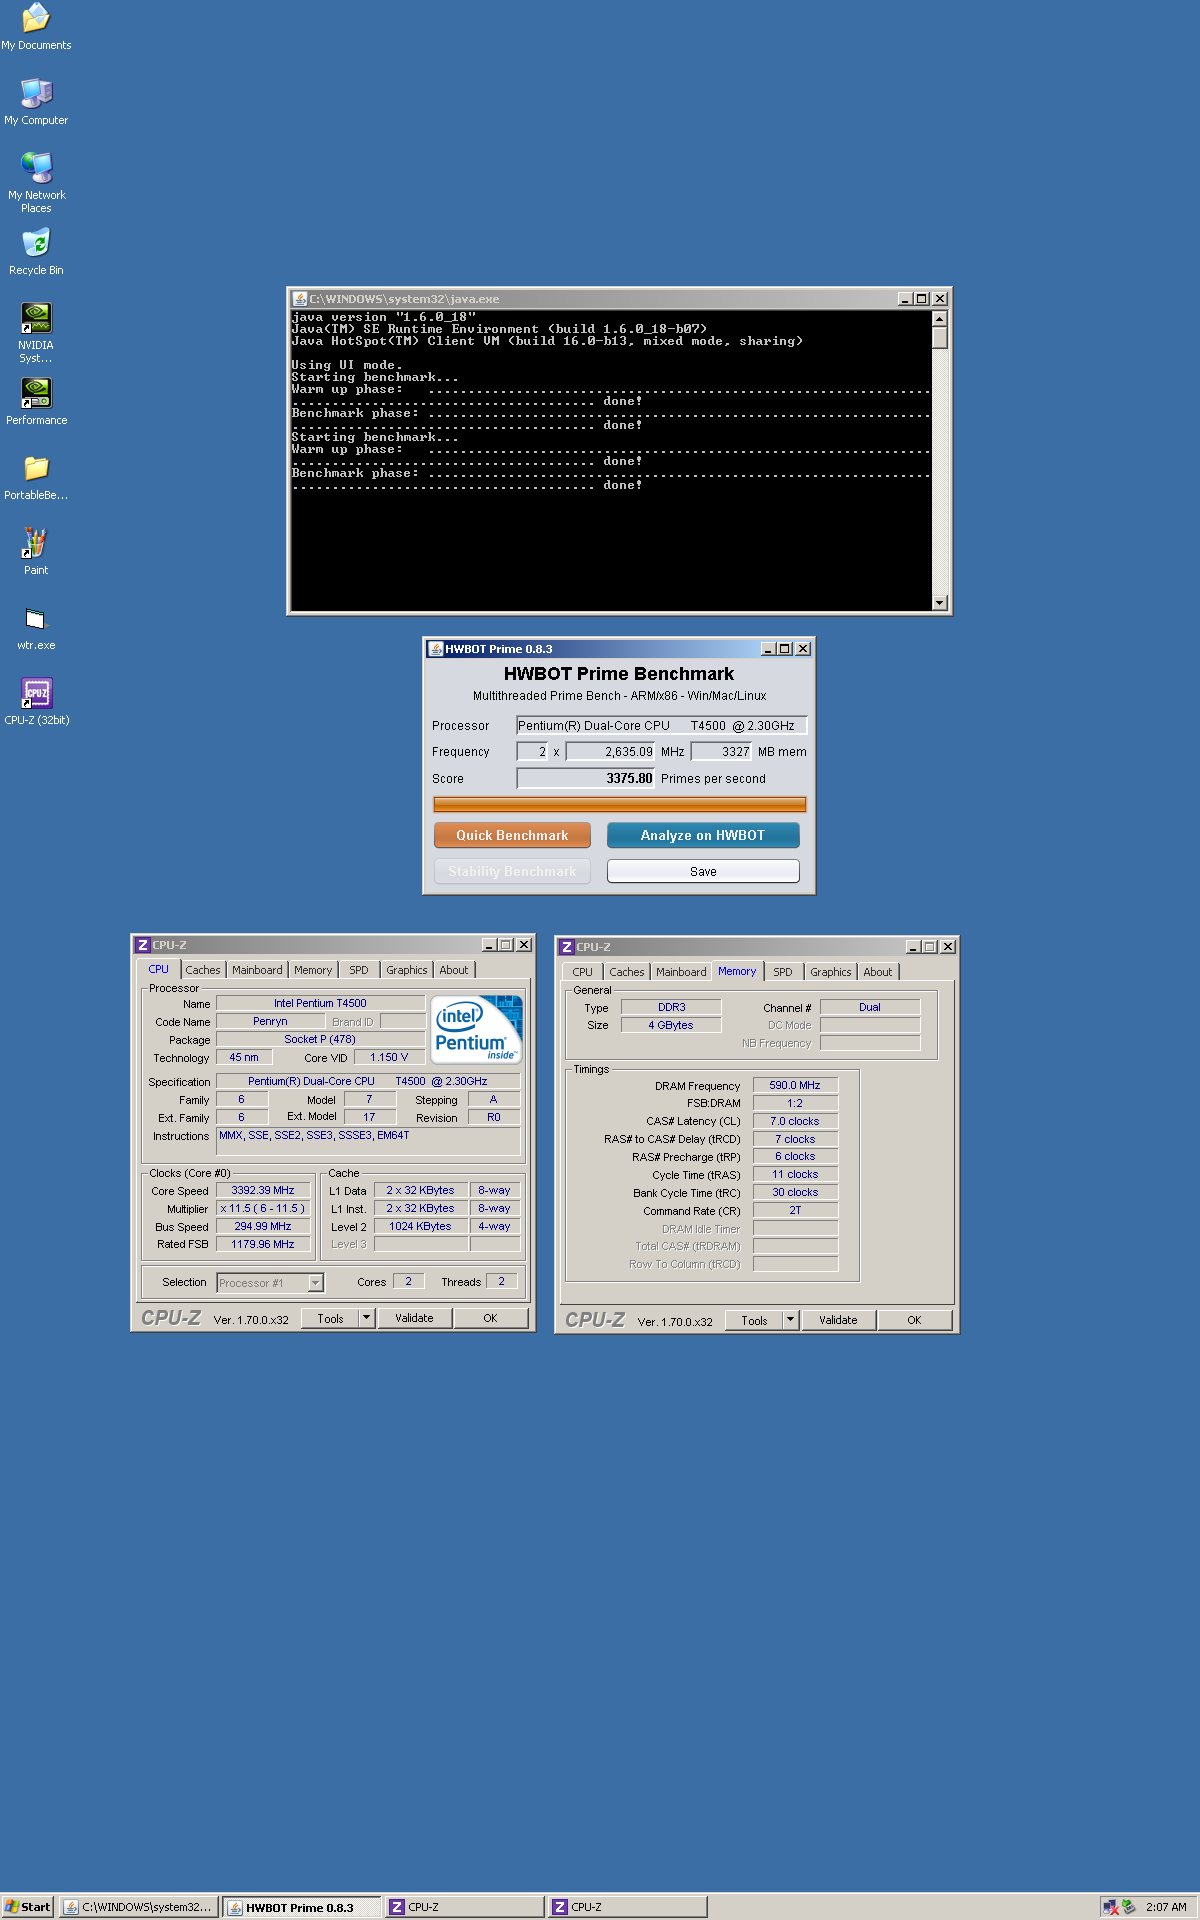Click the safely remove hardware tray icon

pyautogui.click(x=1129, y=1907)
